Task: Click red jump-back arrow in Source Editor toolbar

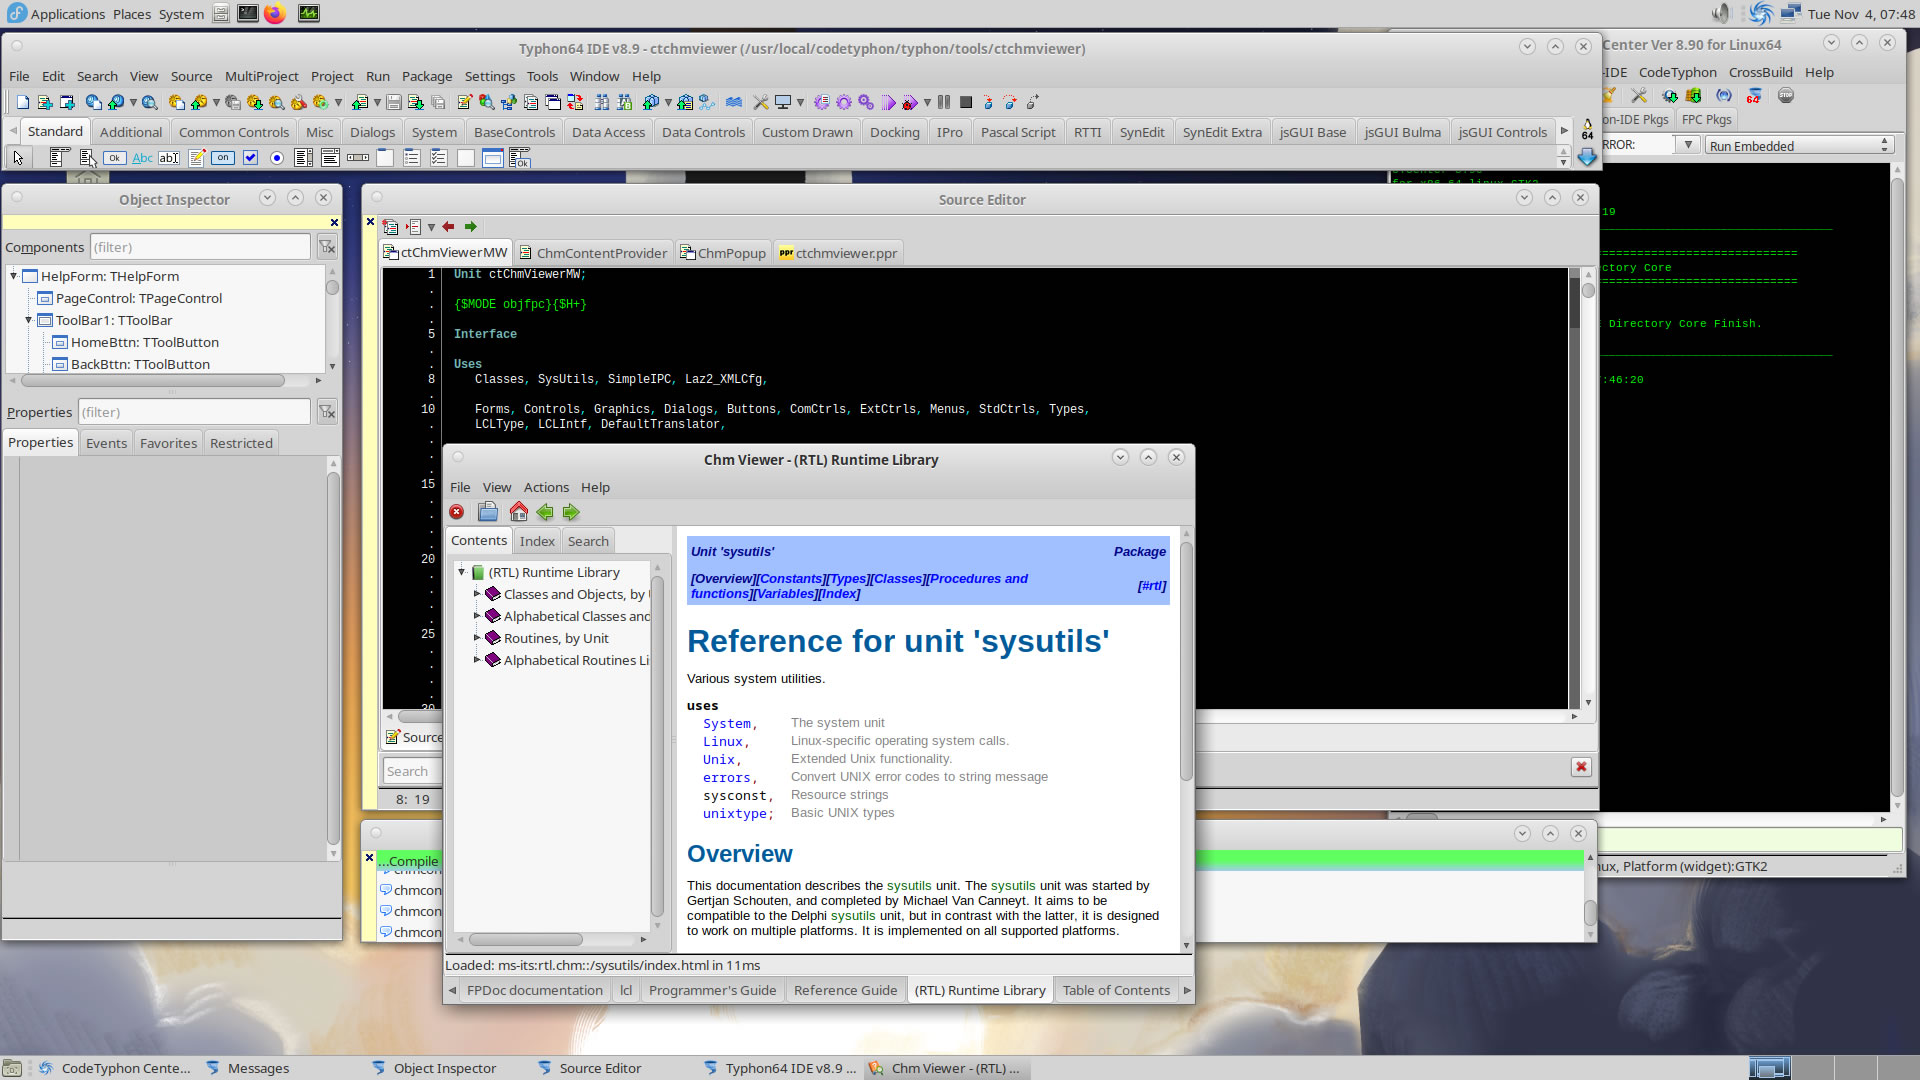Action: tap(449, 227)
